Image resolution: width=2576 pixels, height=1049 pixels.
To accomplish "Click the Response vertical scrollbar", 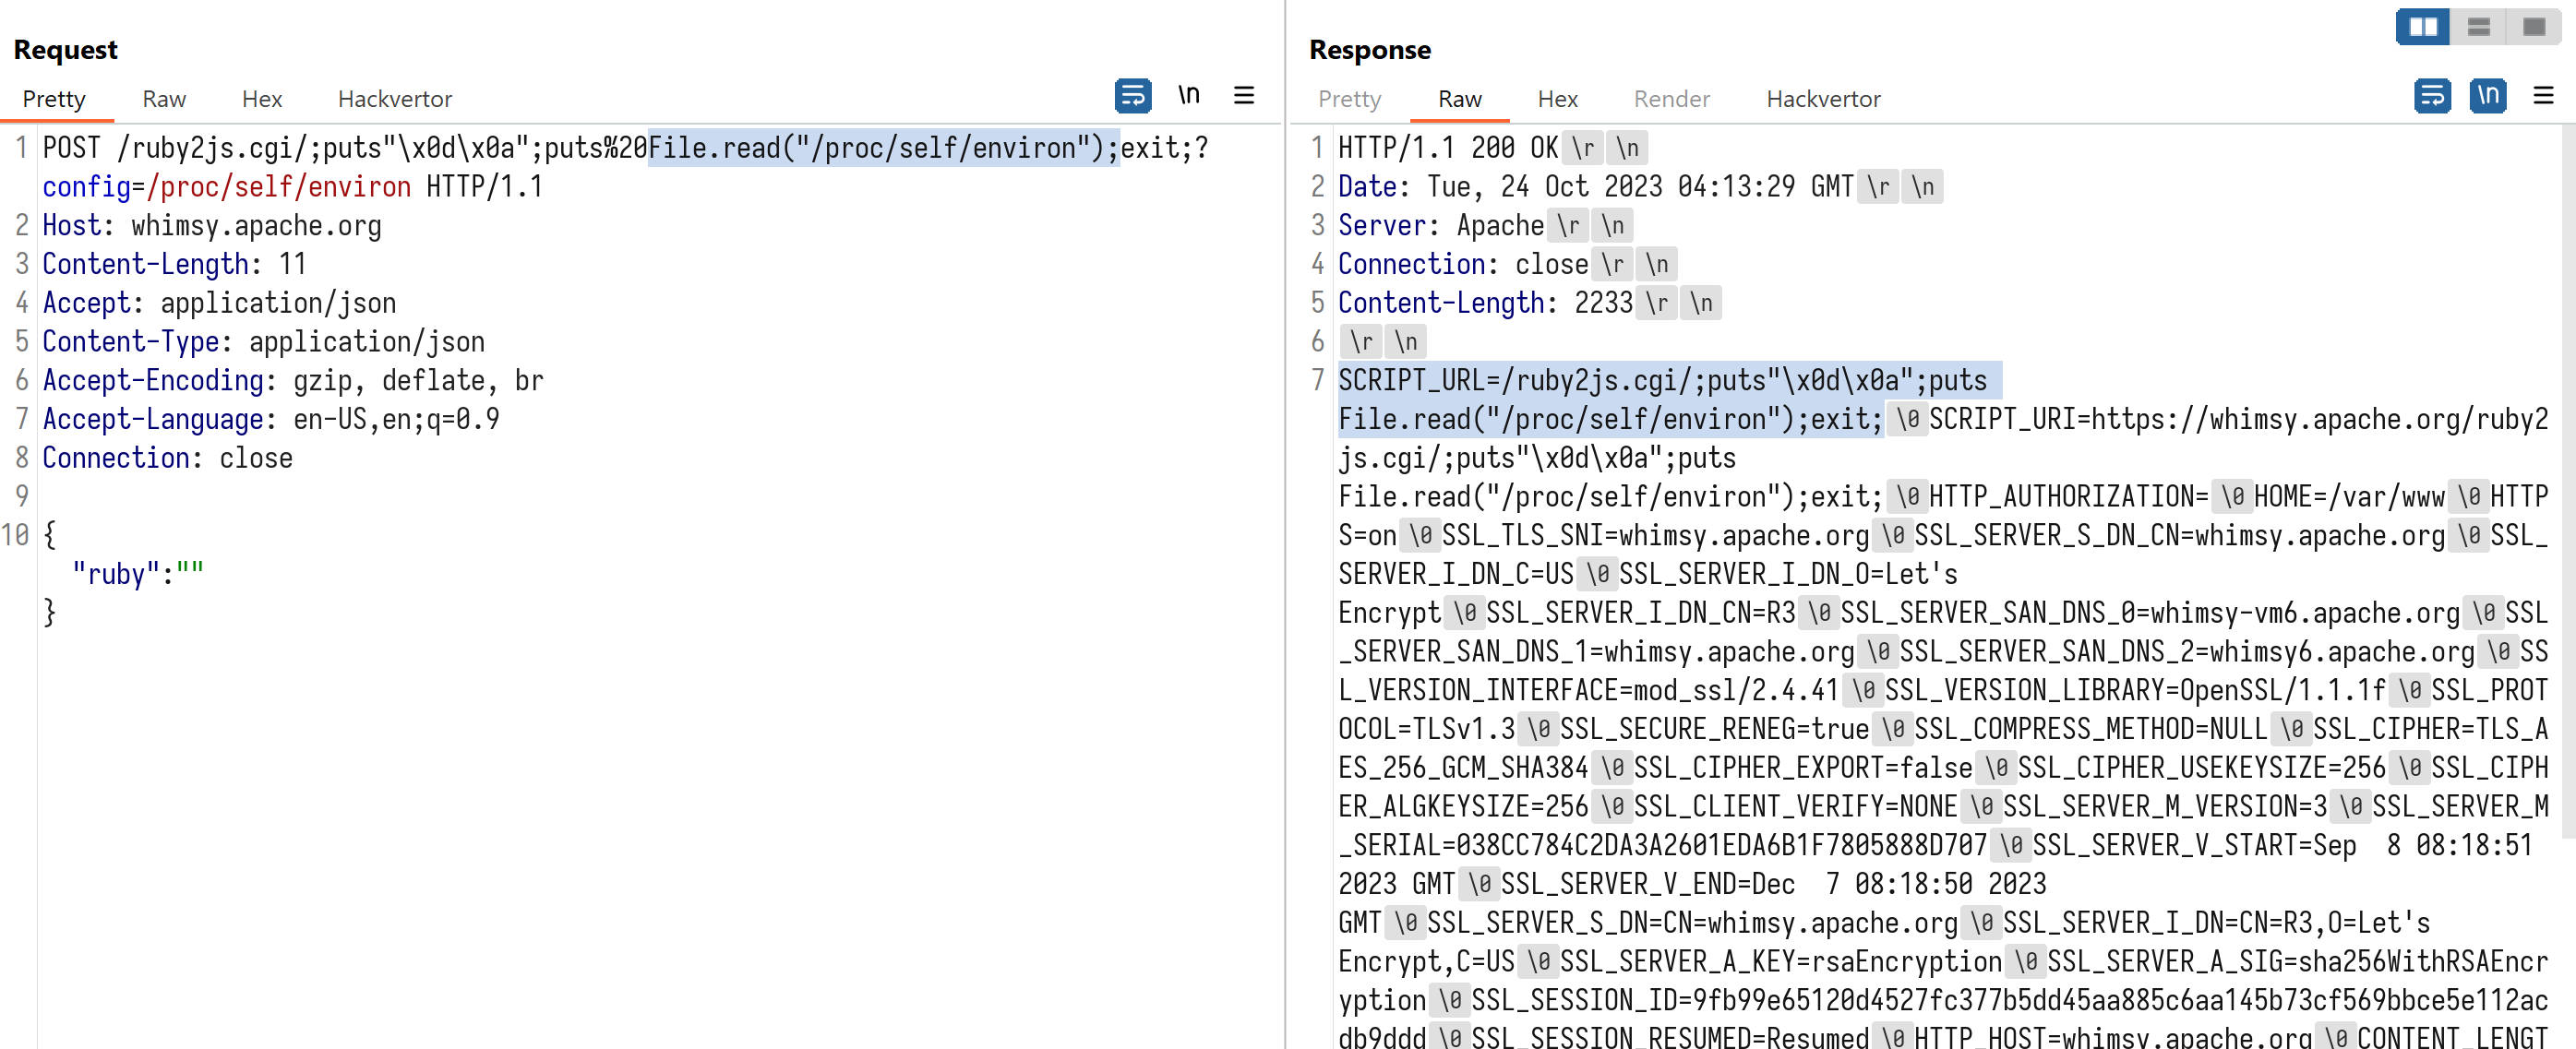I will coord(2567,480).
